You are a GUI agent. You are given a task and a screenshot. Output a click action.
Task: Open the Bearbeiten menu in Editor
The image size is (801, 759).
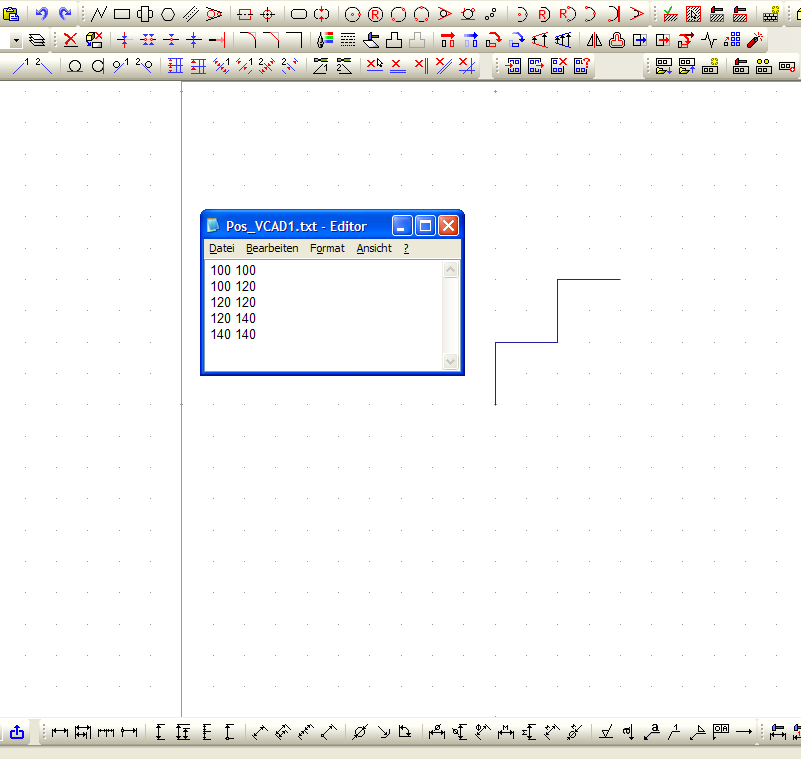point(272,248)
